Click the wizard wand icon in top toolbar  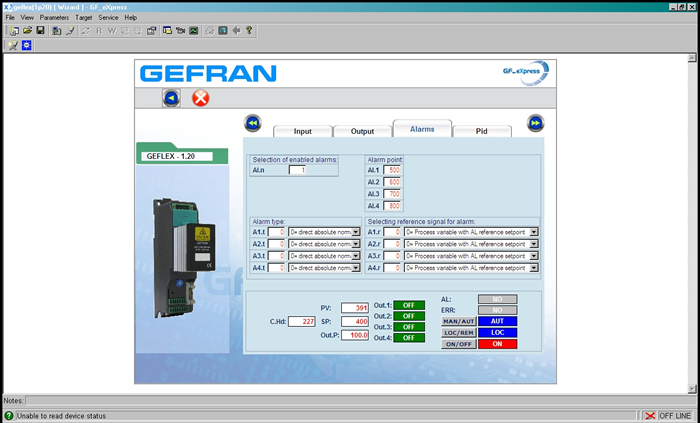click(71, 31)
